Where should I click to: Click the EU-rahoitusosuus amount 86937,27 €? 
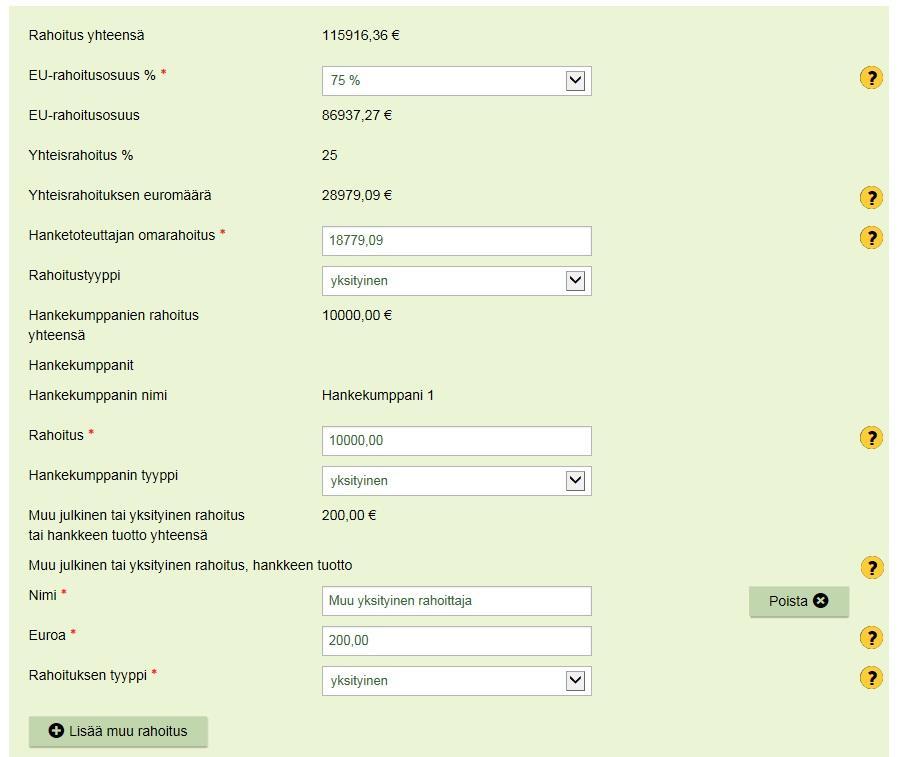point(356,115)
